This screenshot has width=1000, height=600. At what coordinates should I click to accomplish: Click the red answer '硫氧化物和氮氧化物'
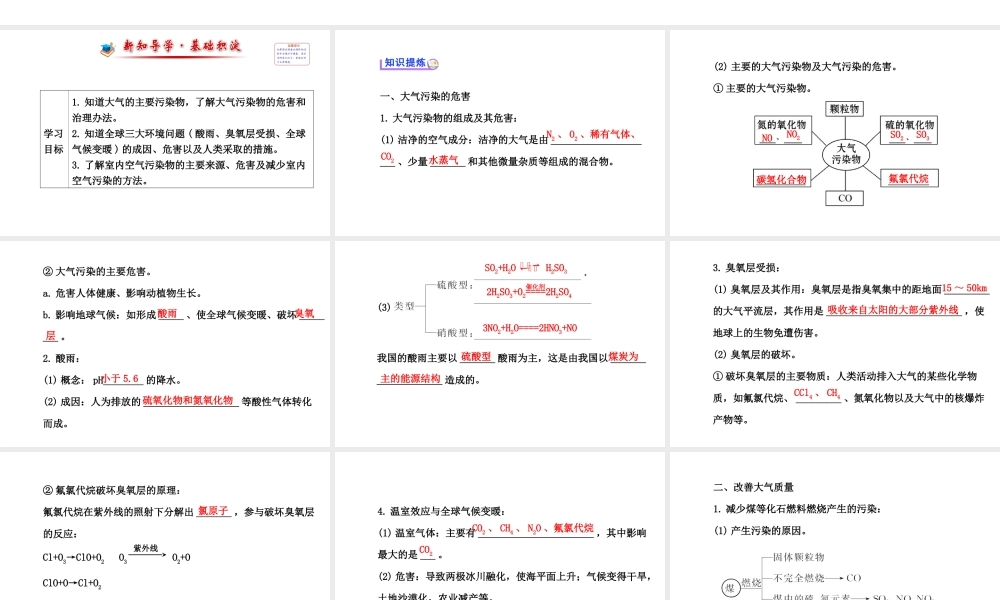click(x=188, y=400)
